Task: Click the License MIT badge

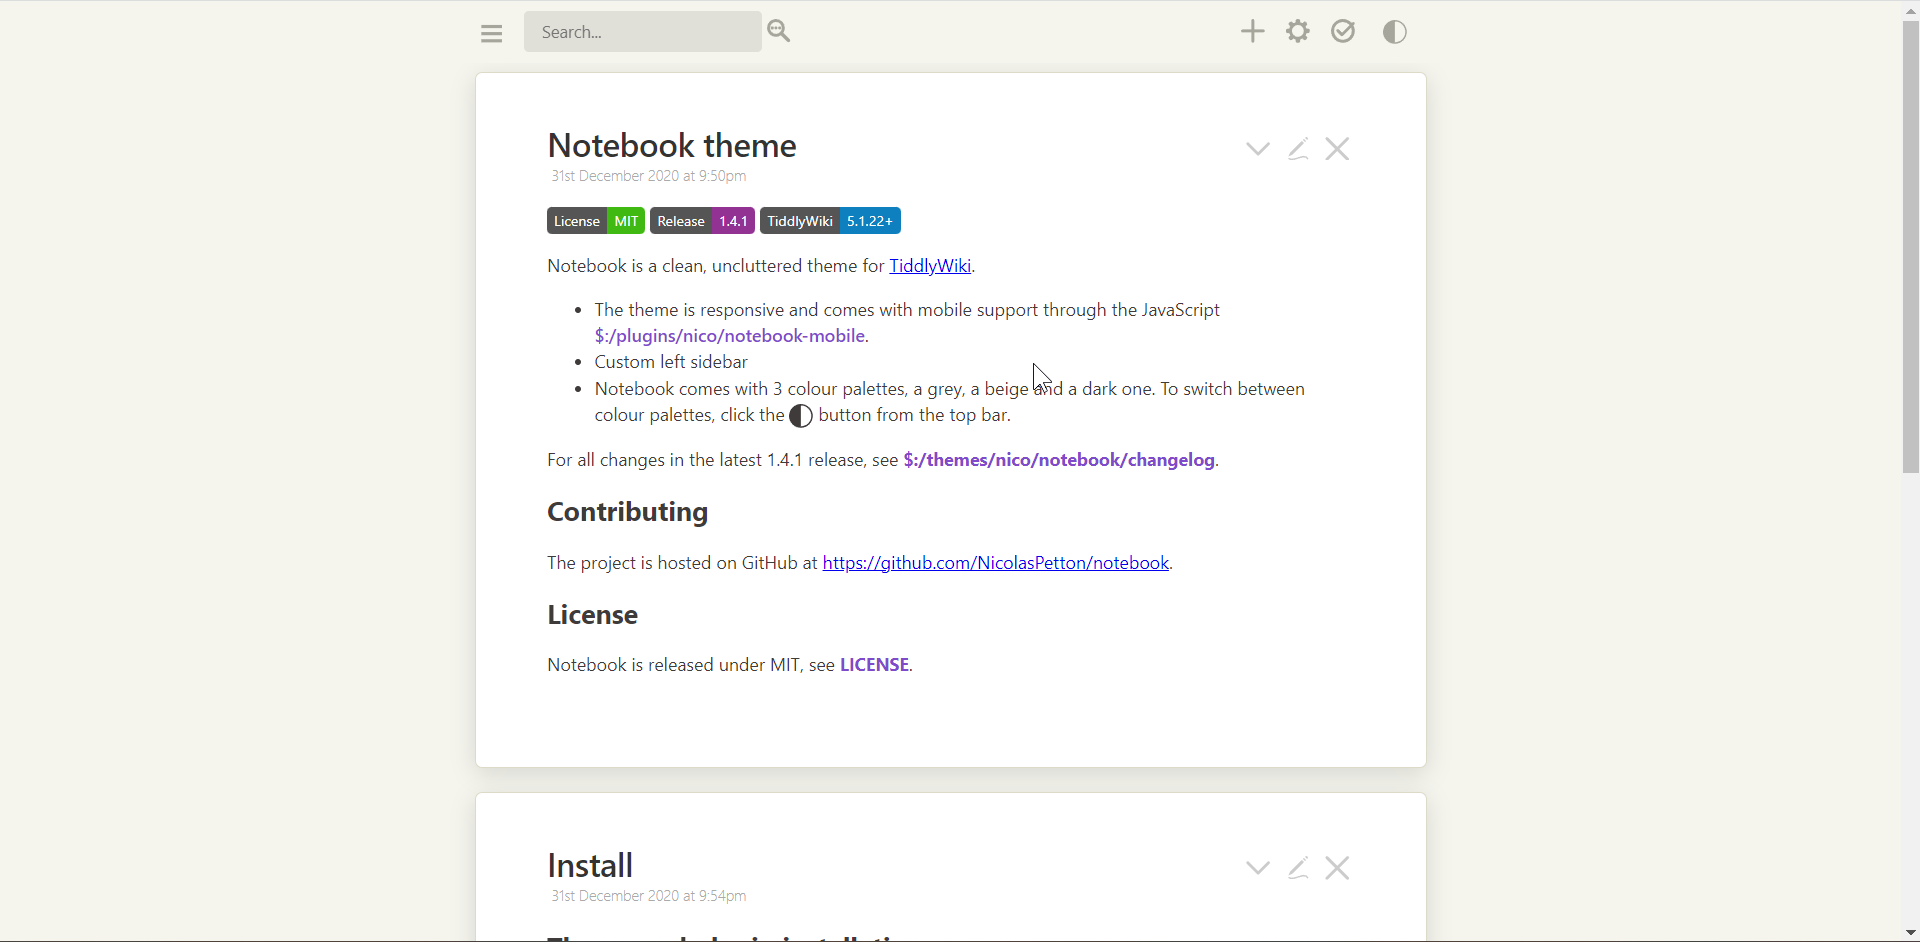Action: (x=596, y=221)
